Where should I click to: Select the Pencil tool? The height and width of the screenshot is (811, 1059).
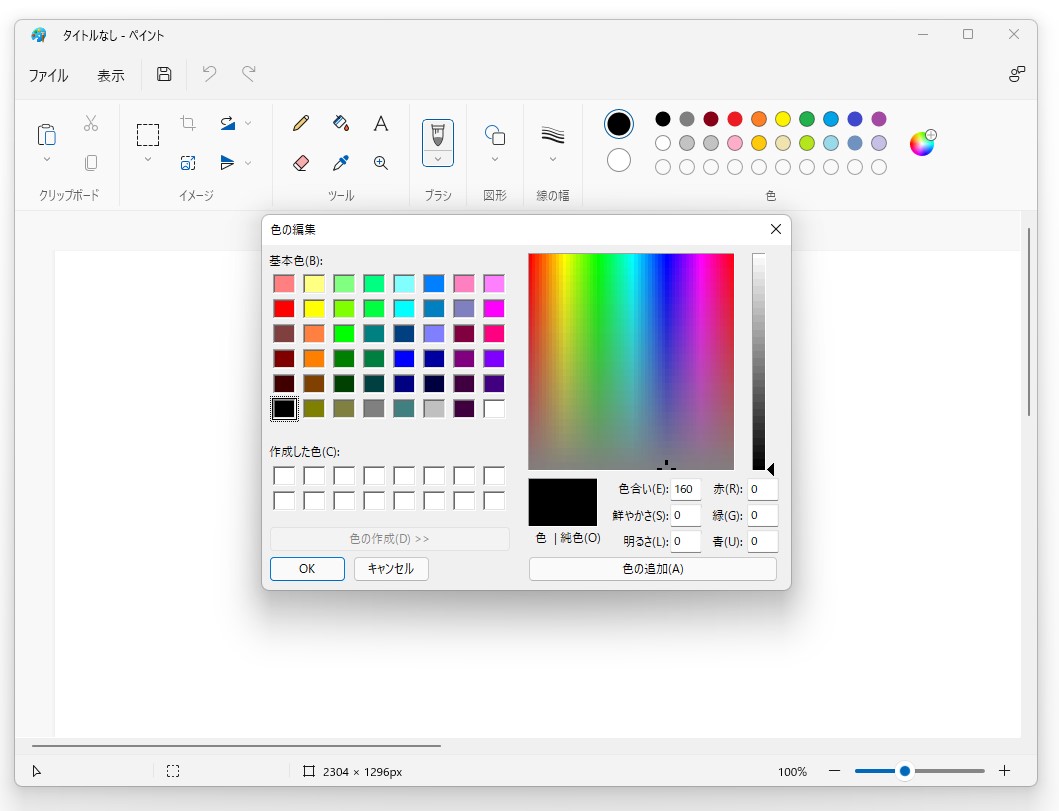(x=301, y=124)
